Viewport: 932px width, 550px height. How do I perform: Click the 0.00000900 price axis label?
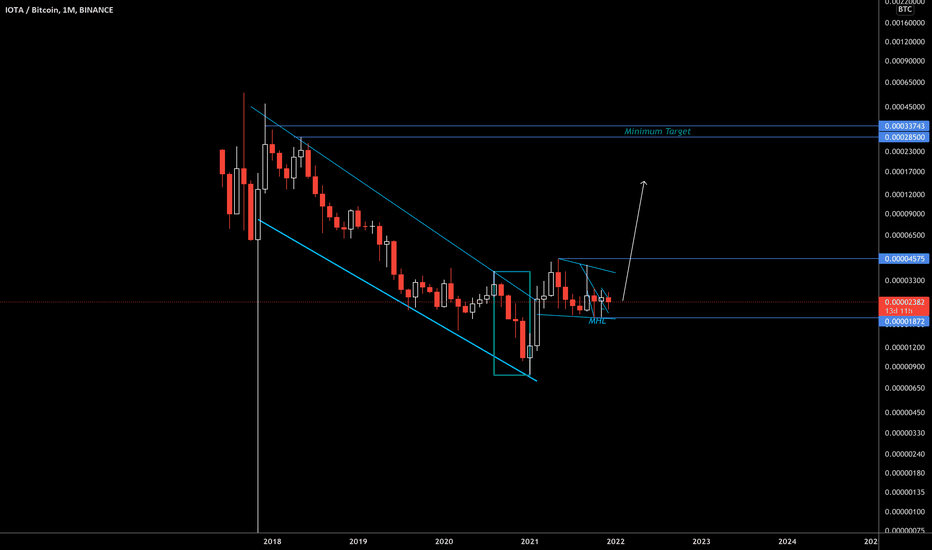click(905, 367)
